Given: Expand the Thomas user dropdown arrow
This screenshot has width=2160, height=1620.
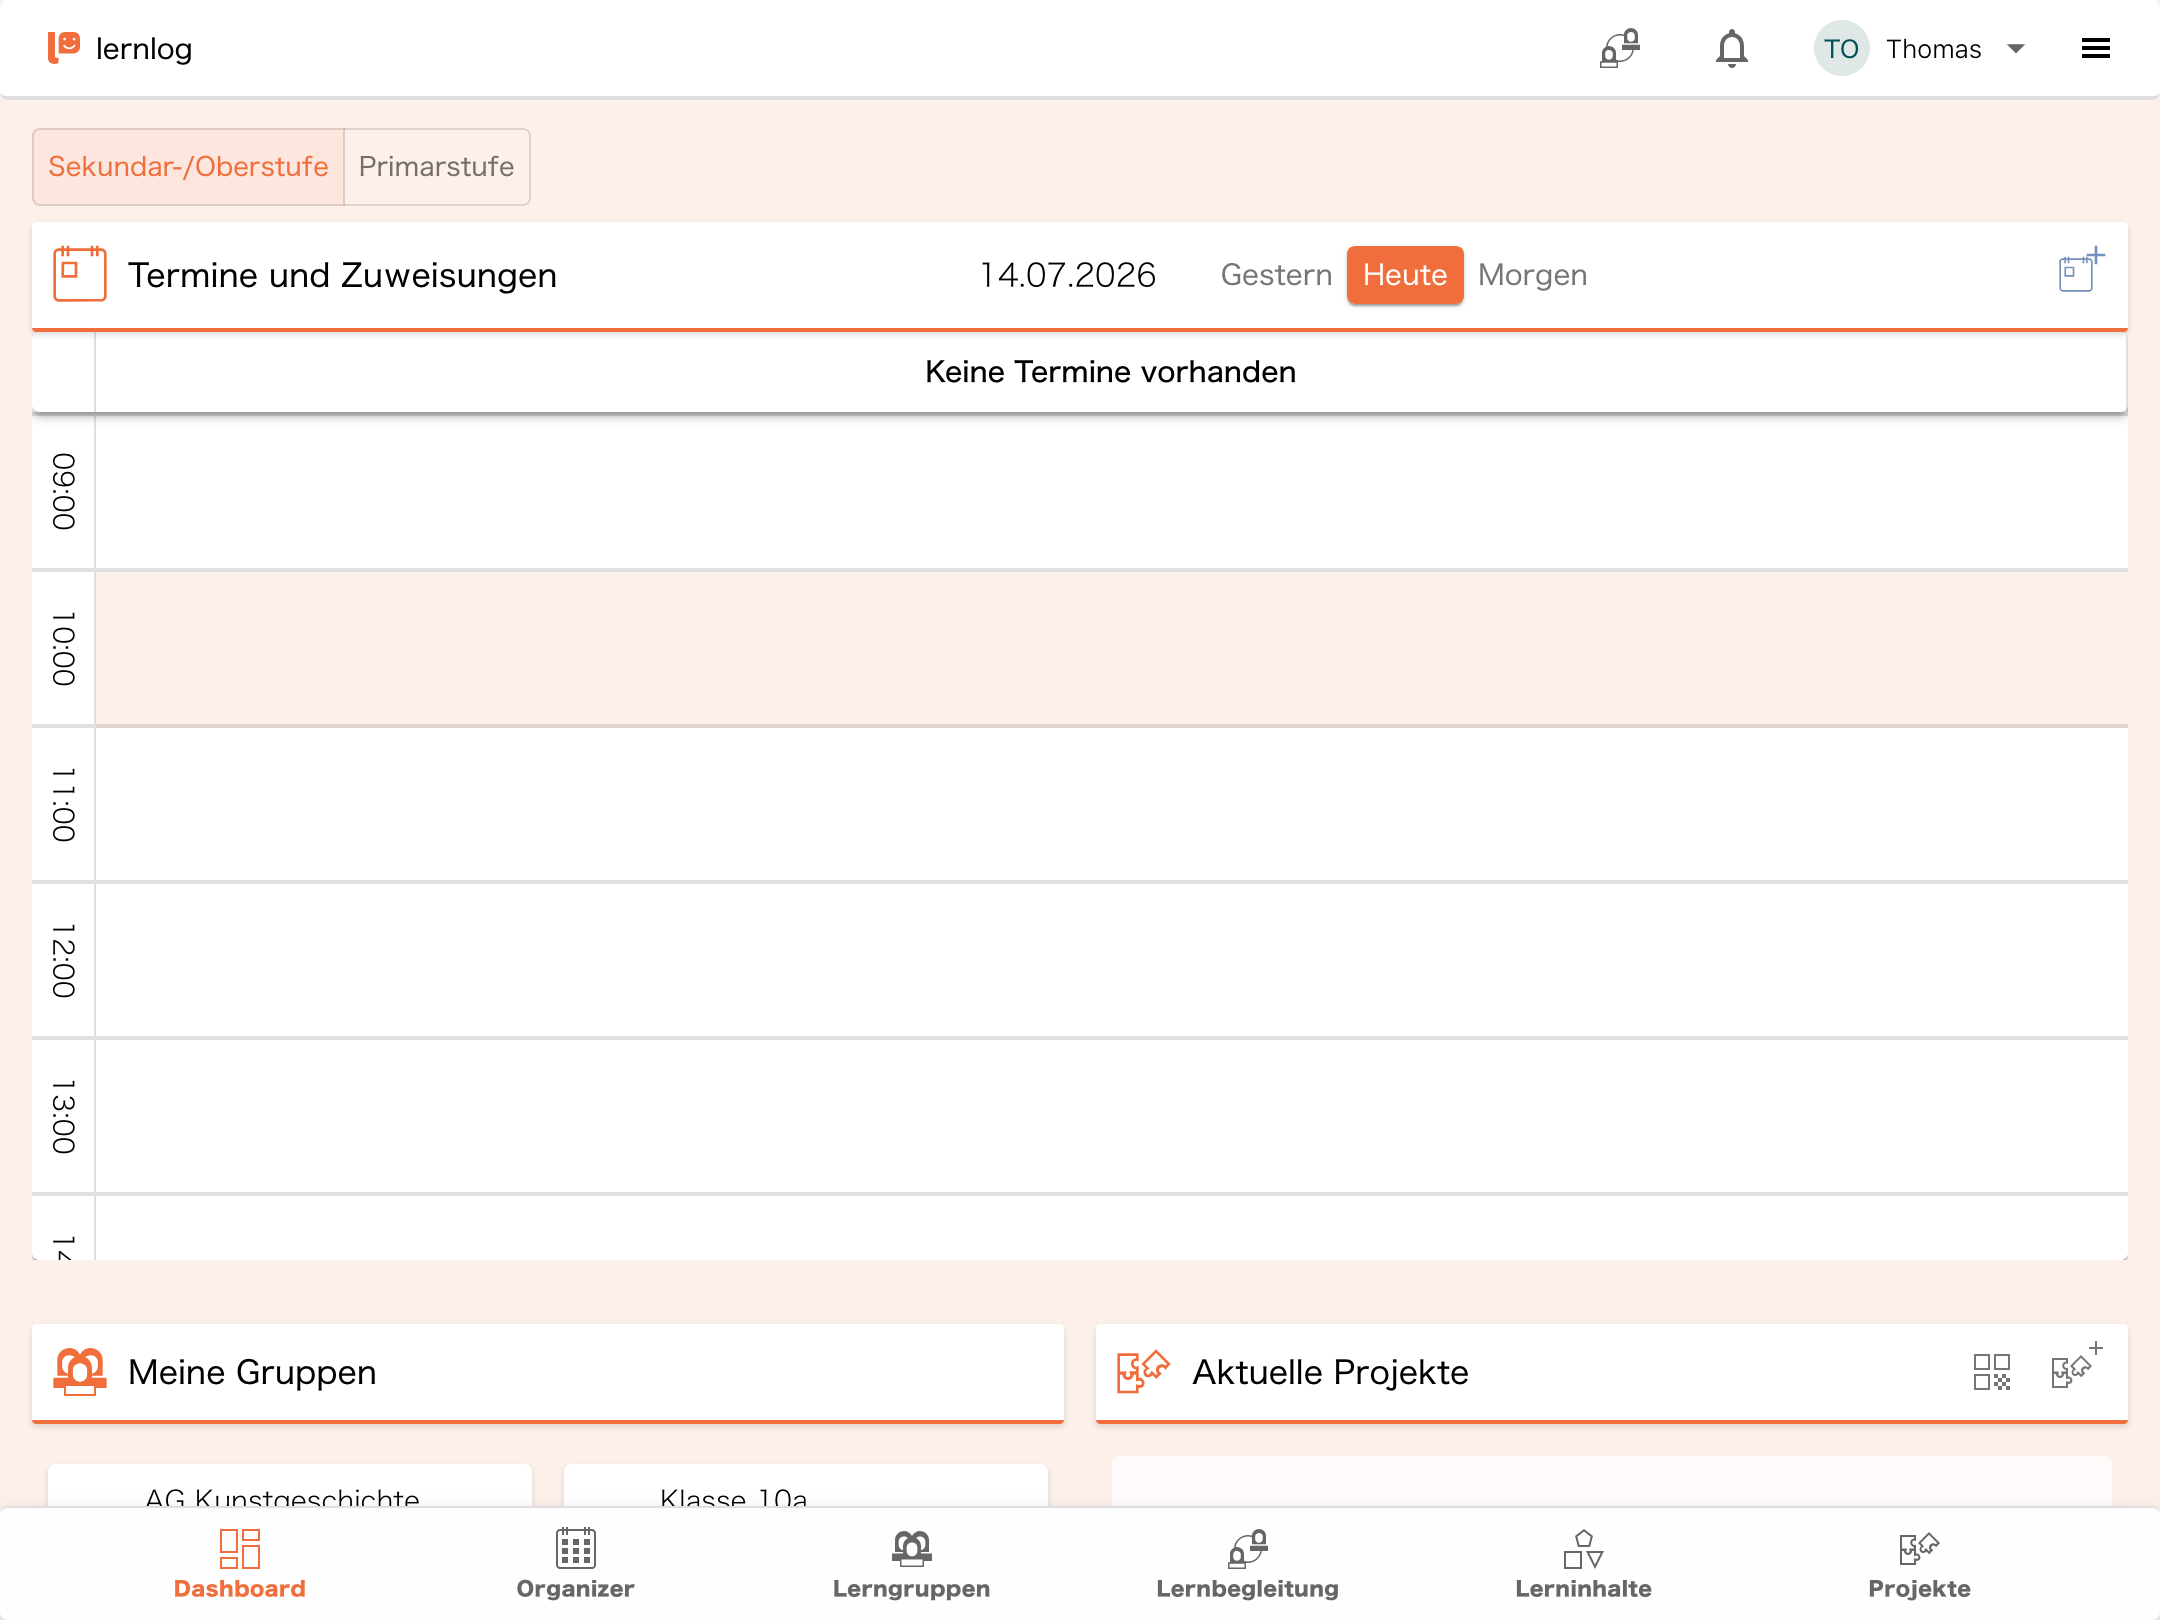Looking at the screenshot, I should click(2016, 48).
